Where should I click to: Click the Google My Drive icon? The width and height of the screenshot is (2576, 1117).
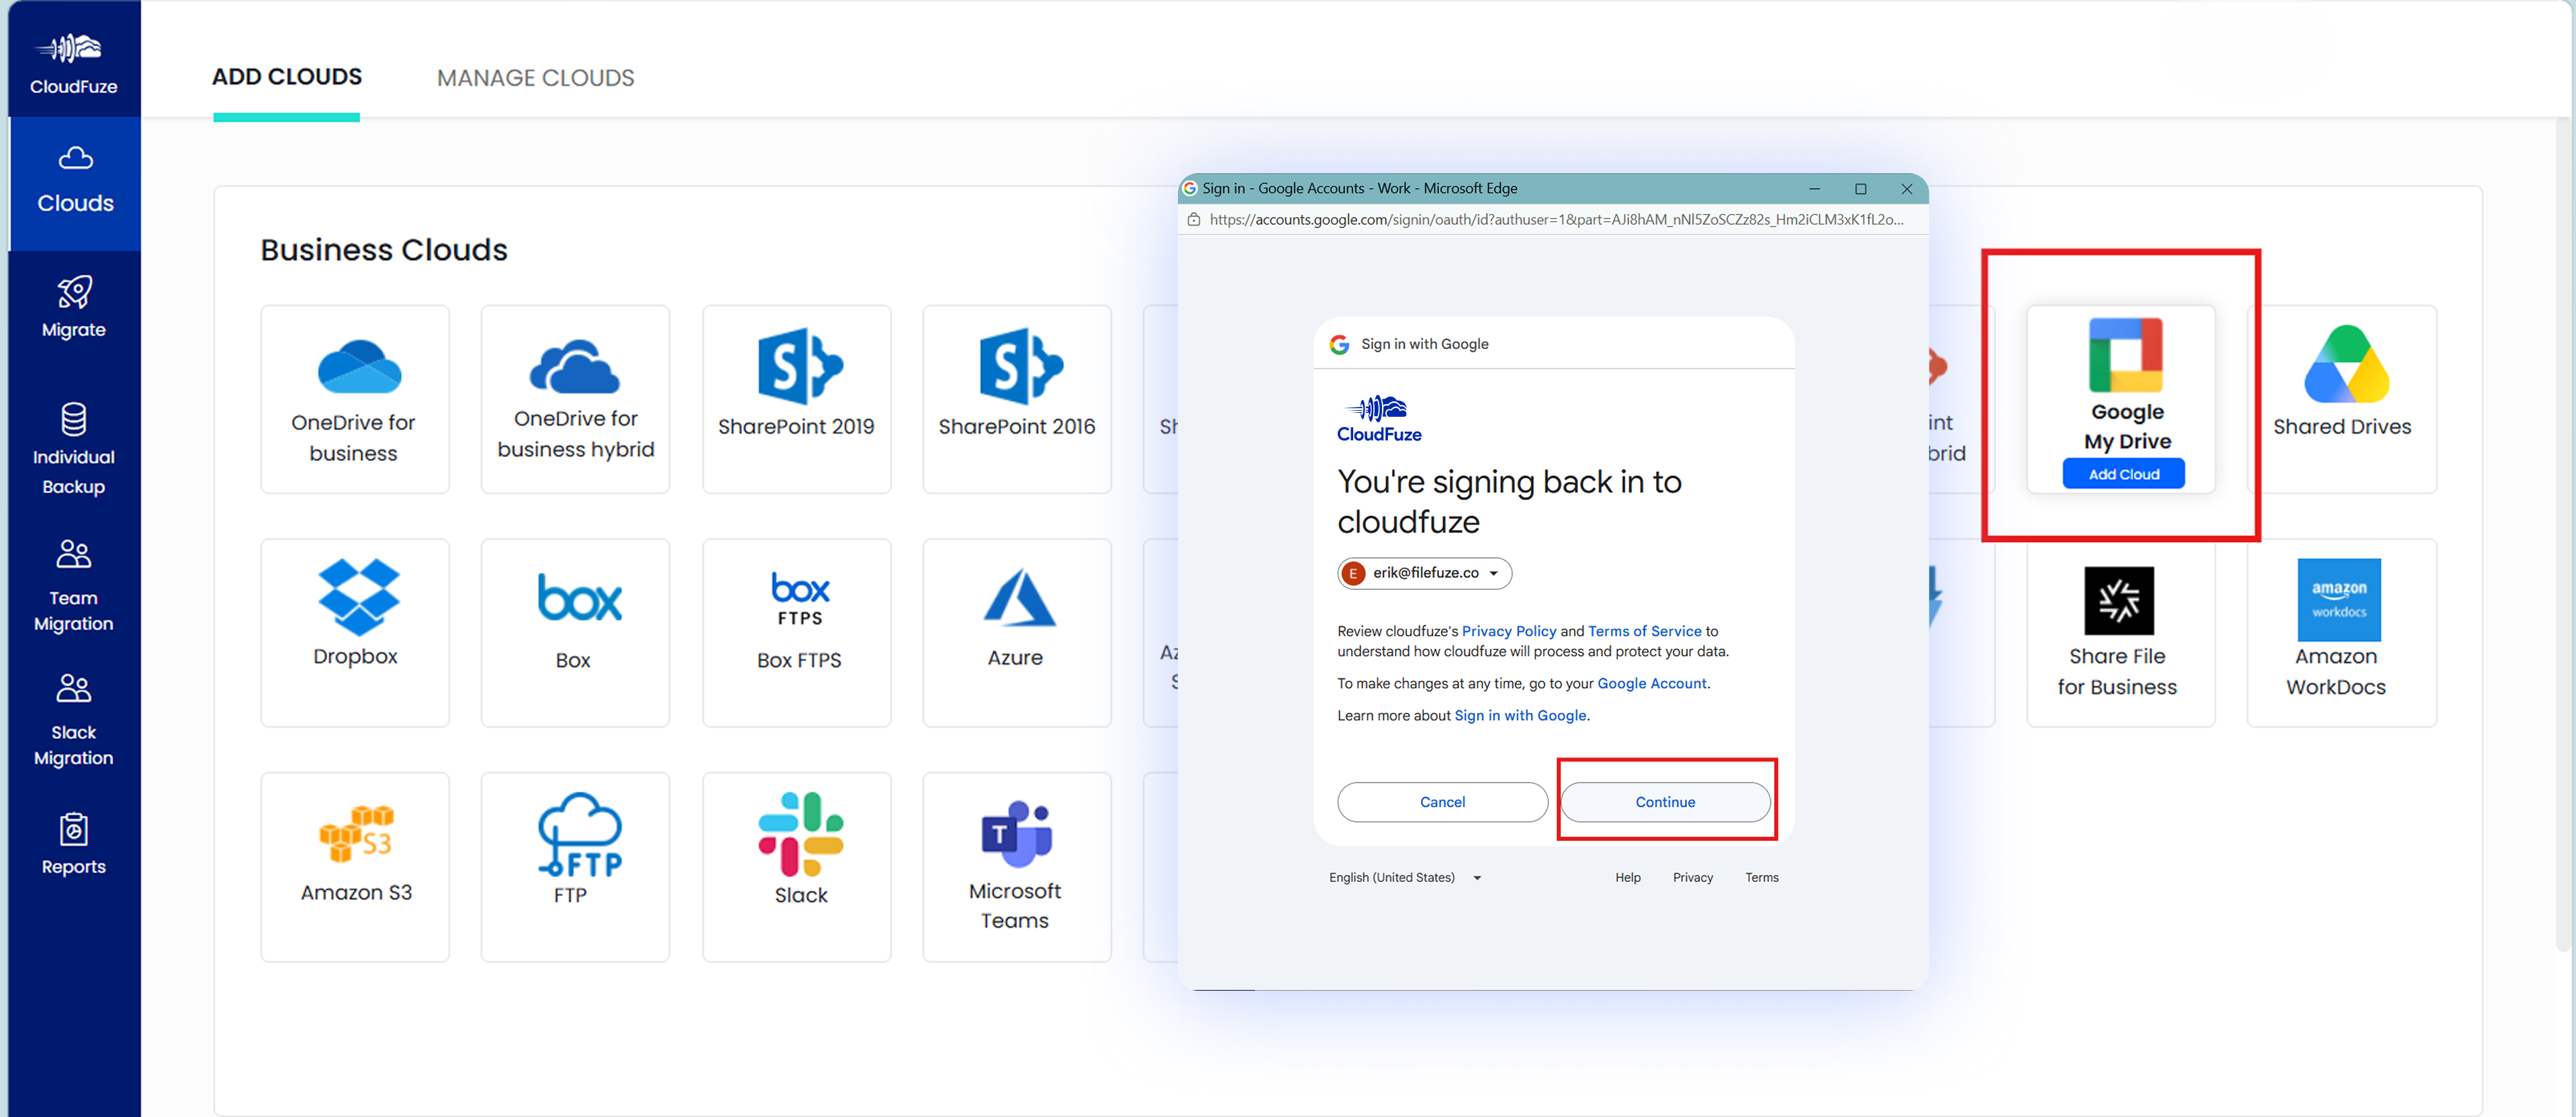point(2126,355)
